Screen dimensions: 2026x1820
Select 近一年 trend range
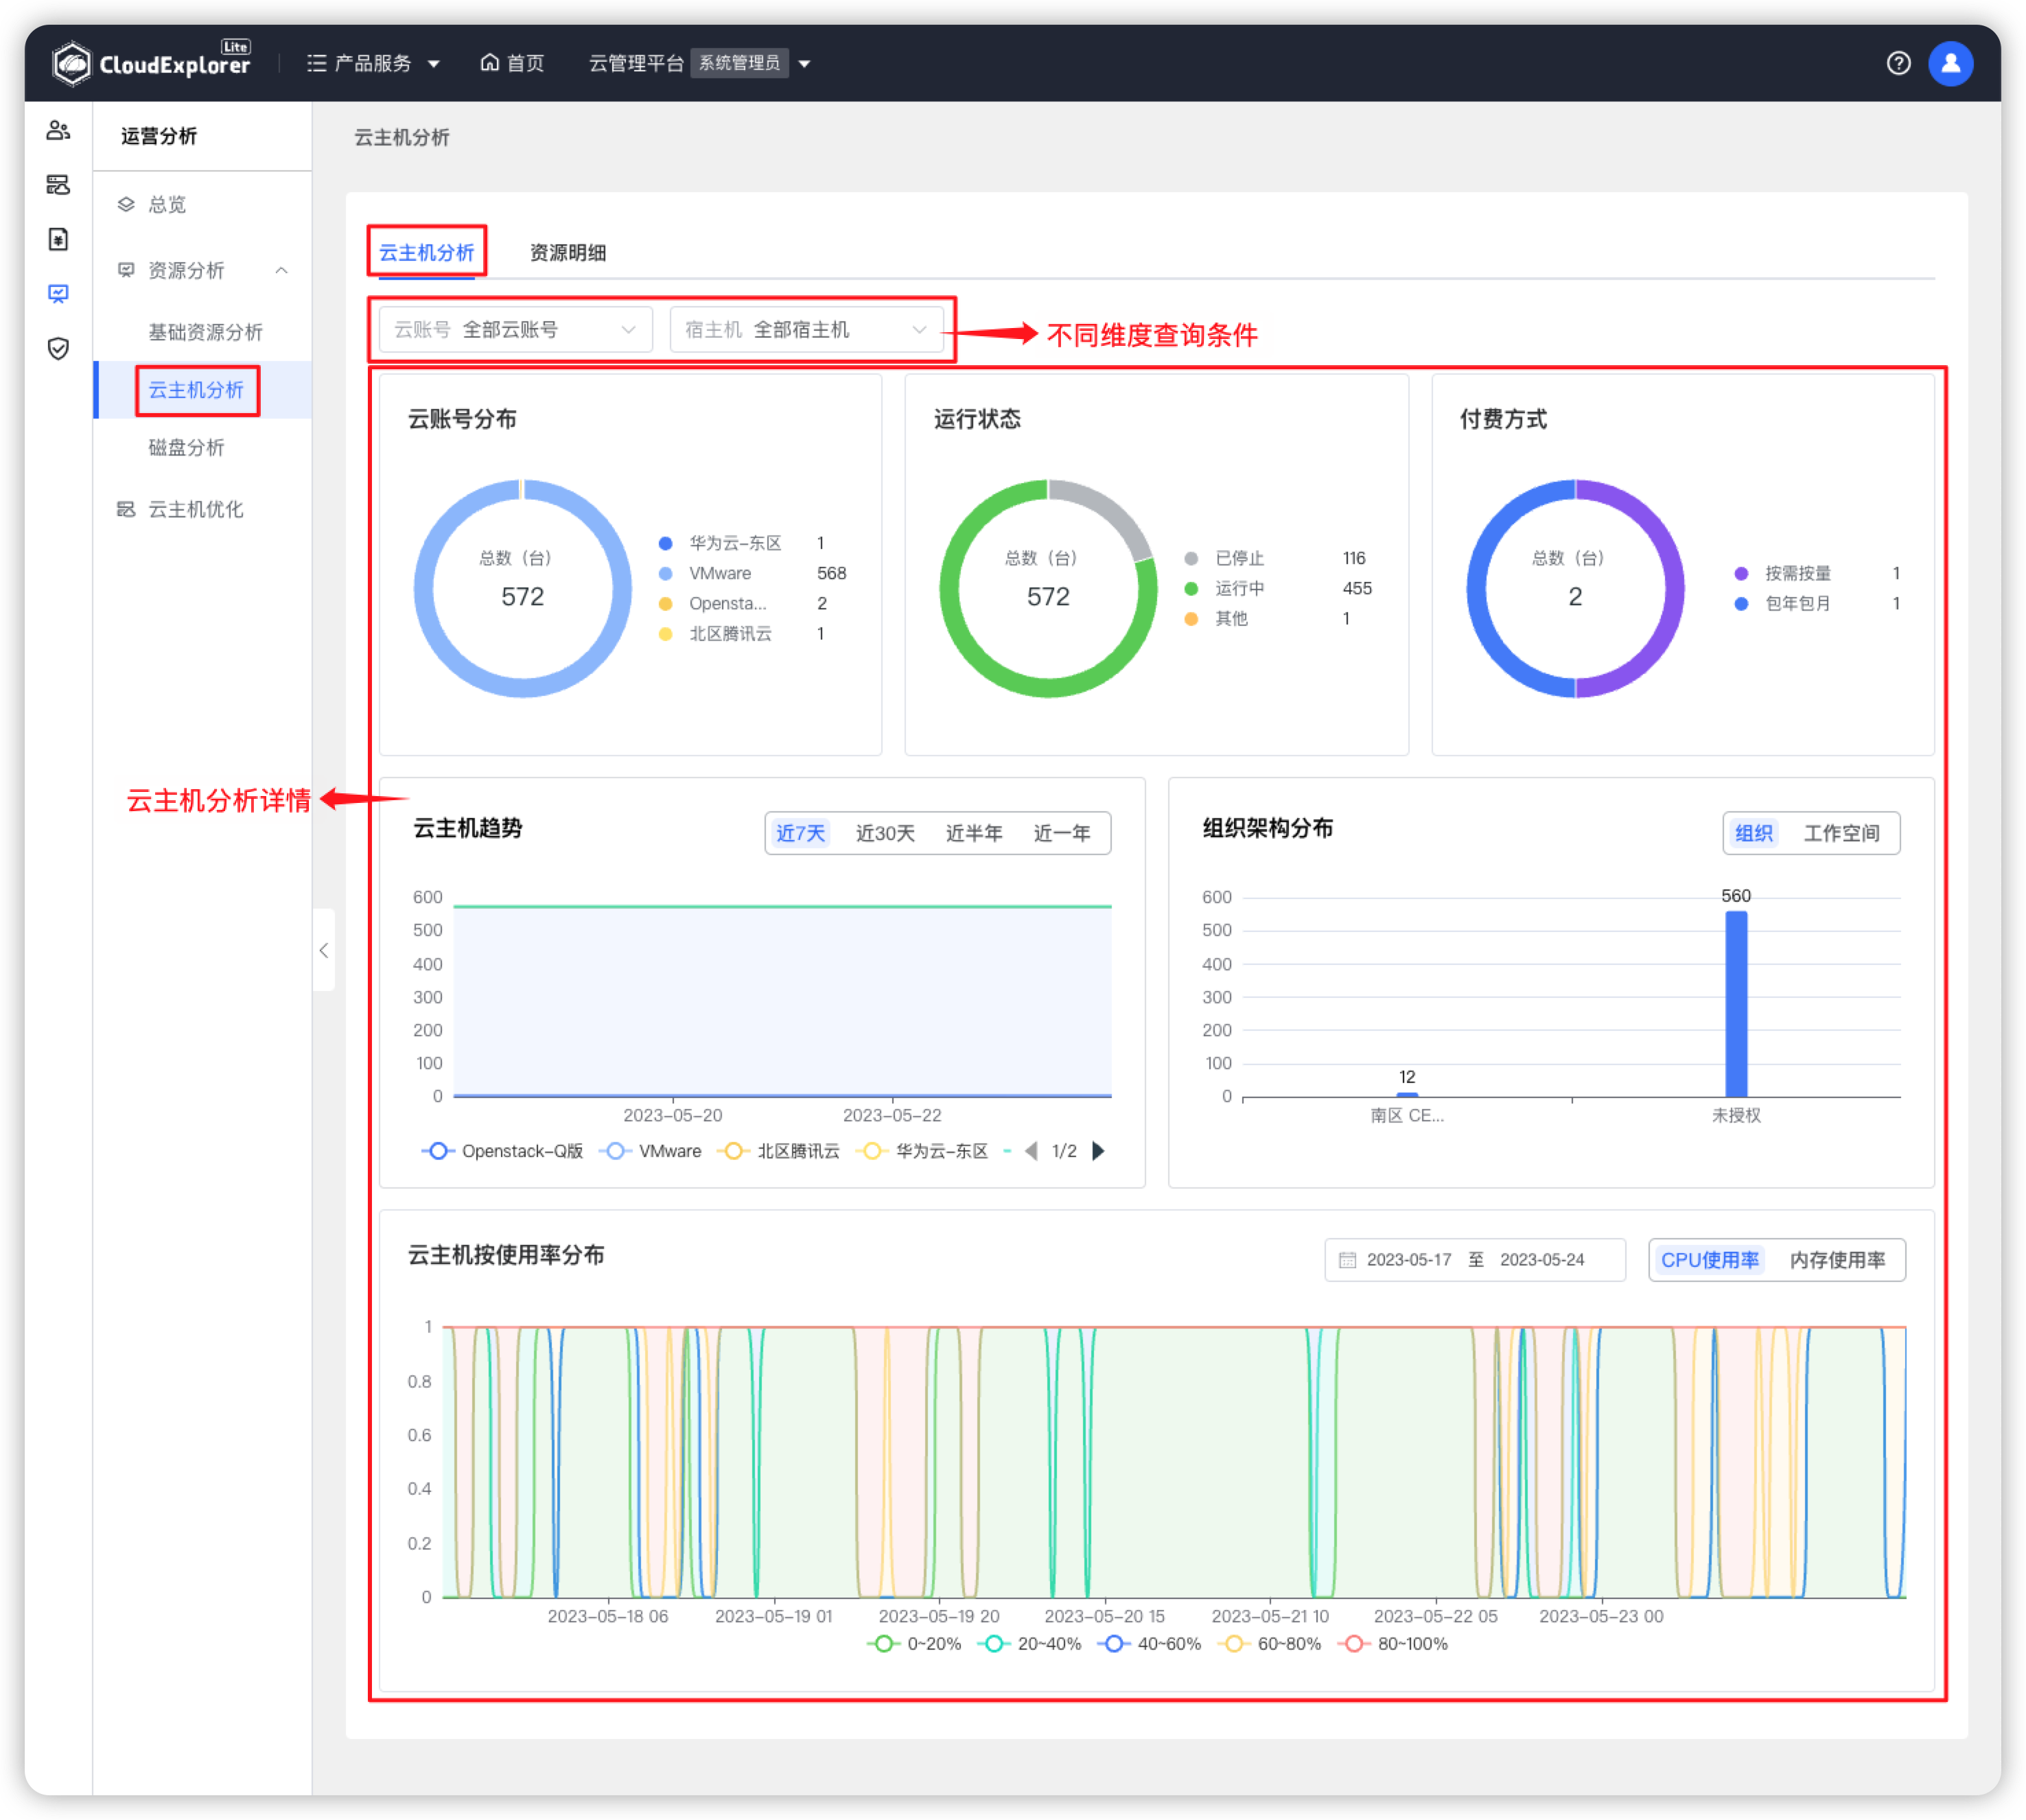pyautogui.click(x=1061, y=832)
